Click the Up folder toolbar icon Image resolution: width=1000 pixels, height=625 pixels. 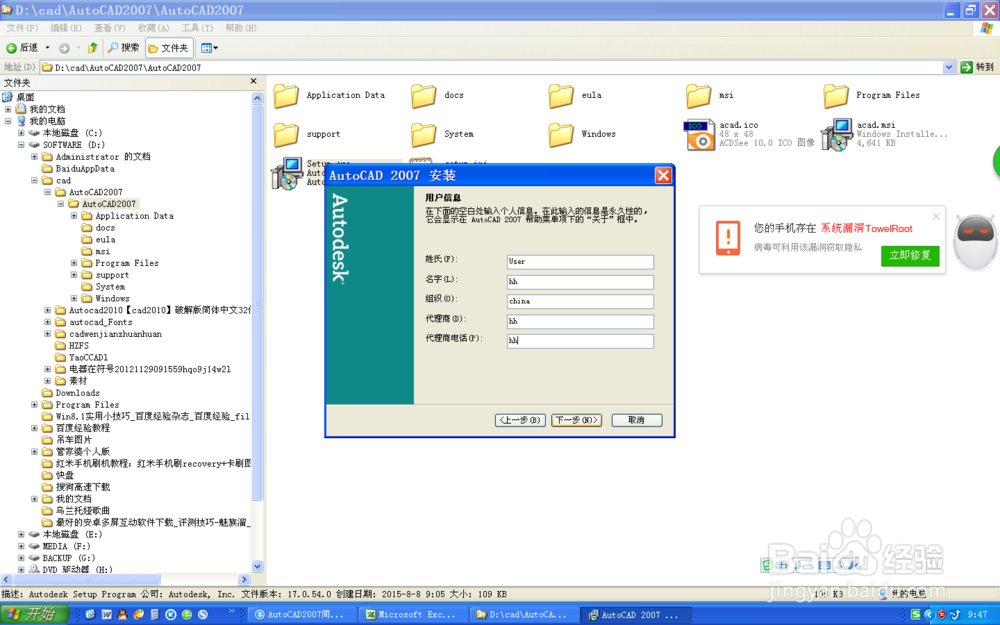coord(92,48)
